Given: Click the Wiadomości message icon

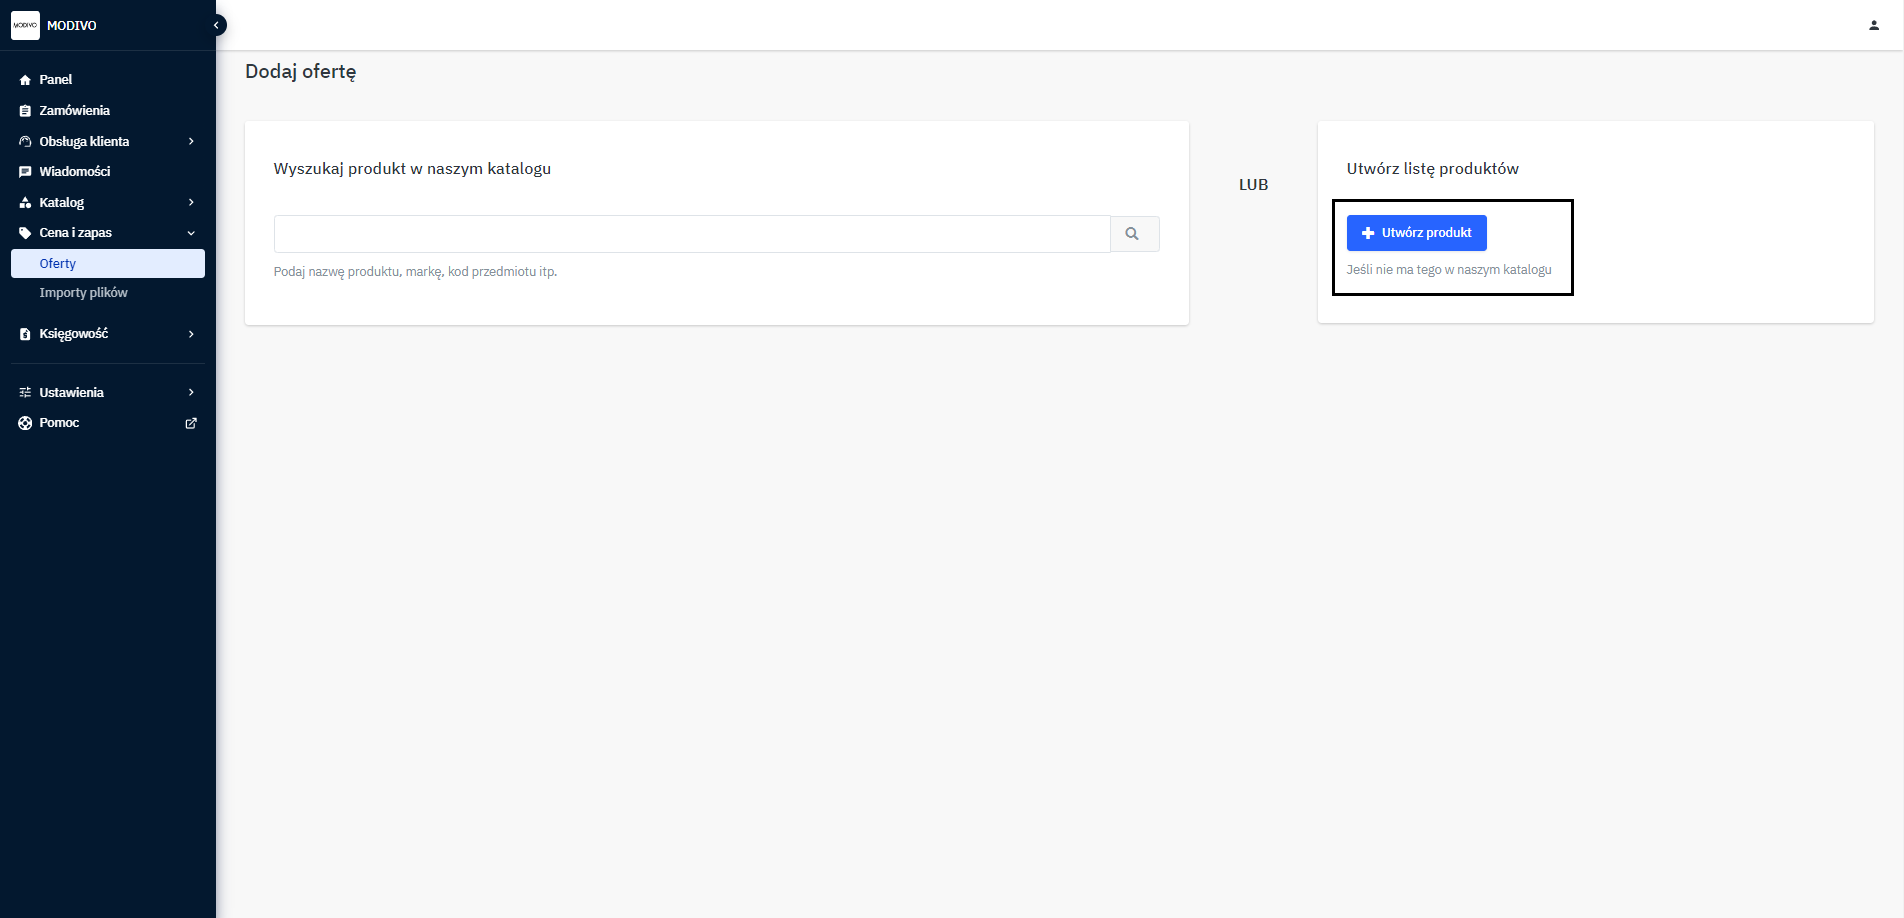Looking at the screenshot, I should [x=25, y=172].
